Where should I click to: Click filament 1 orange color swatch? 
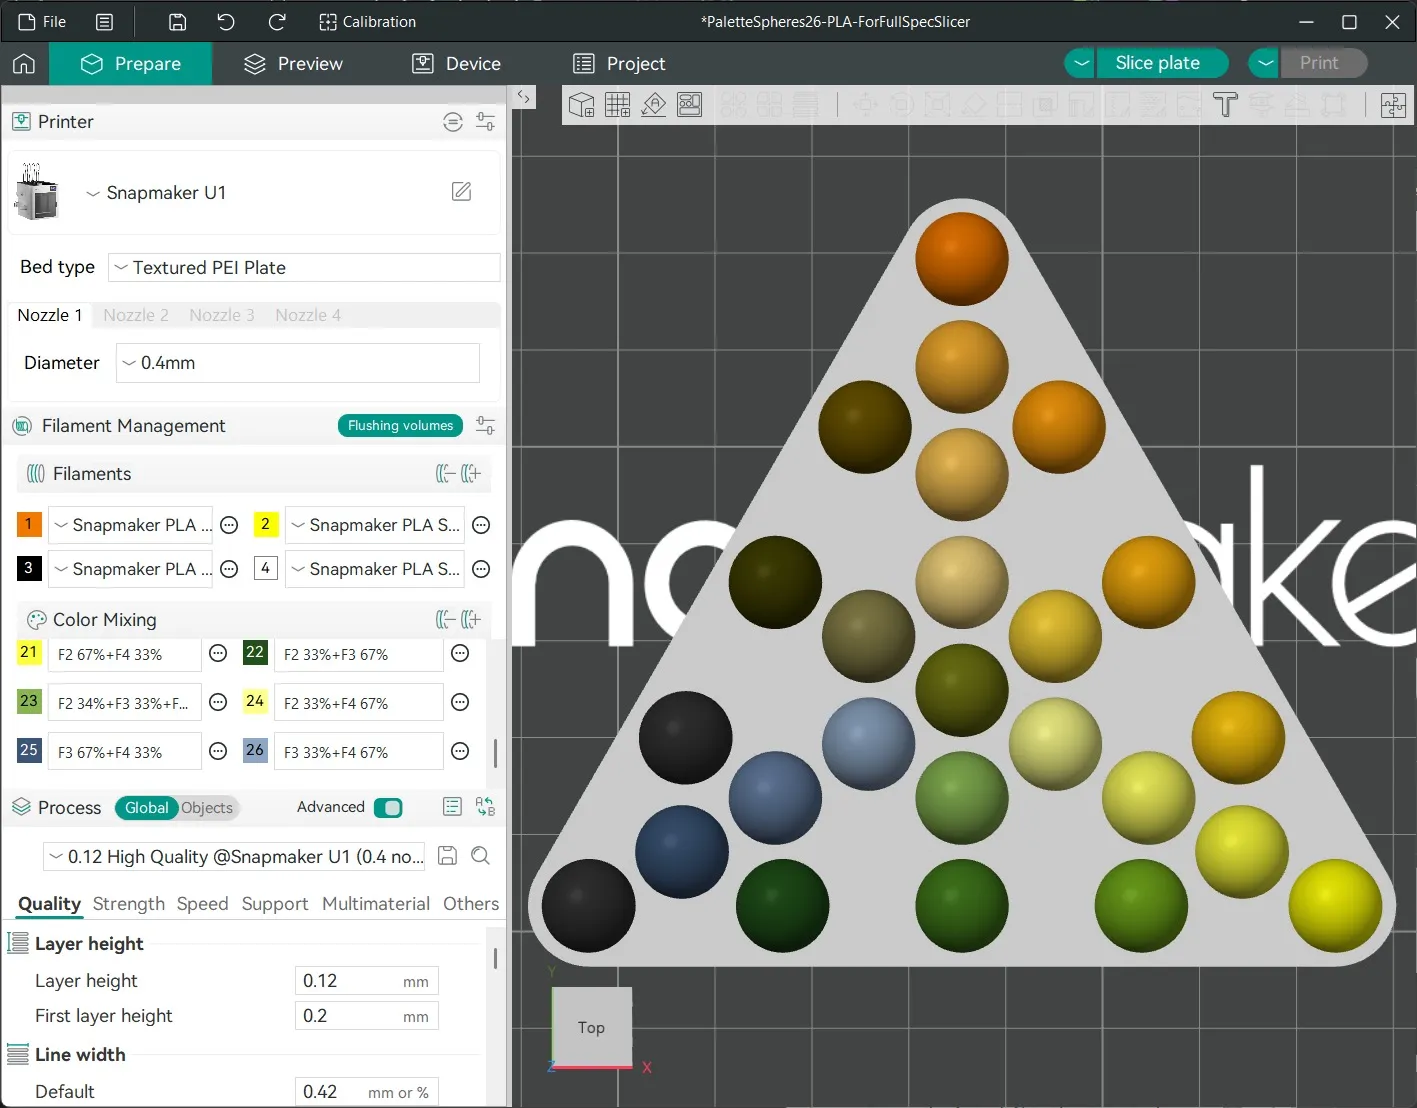point(29,524)
